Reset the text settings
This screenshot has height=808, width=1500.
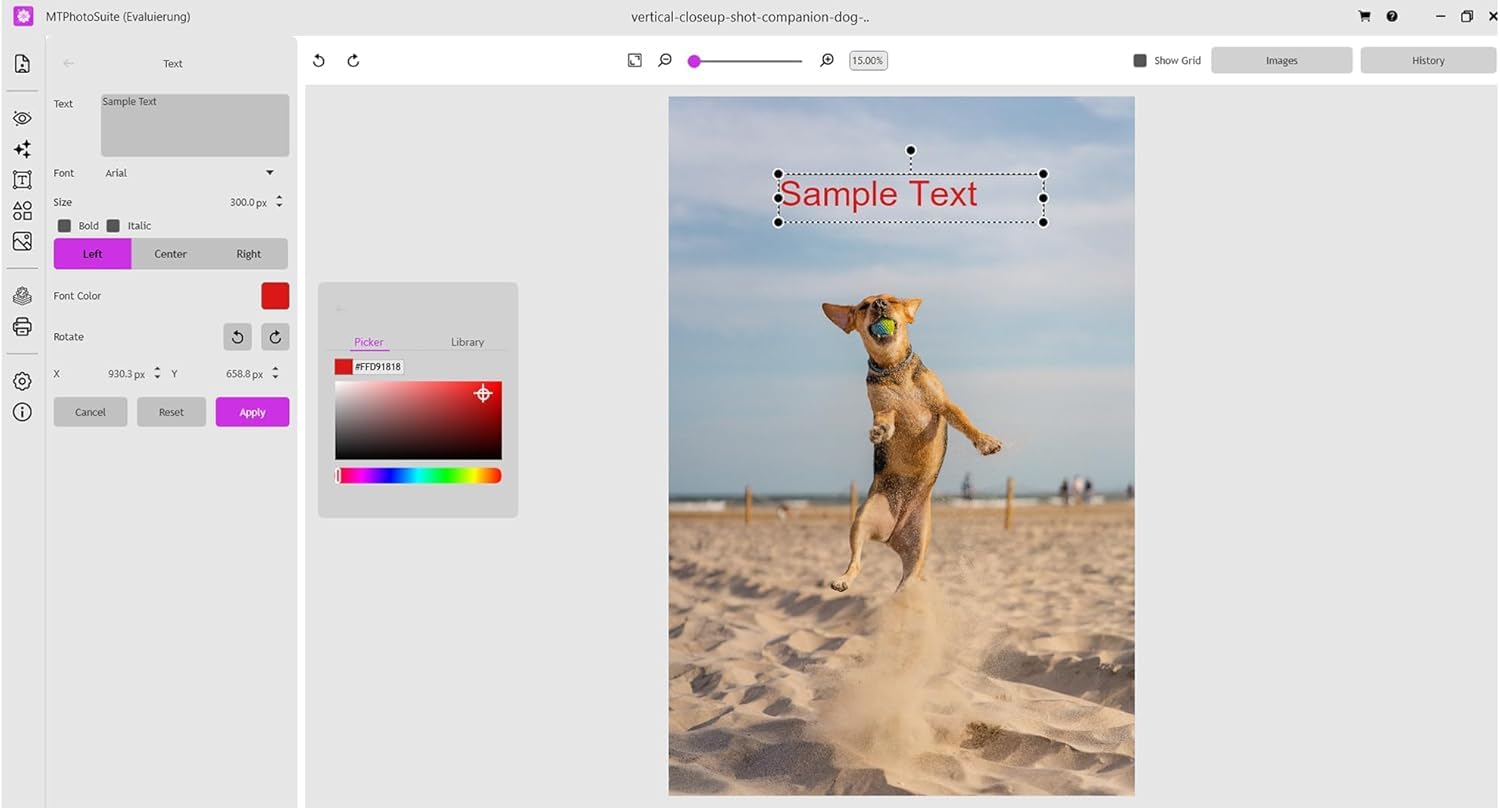pyautogui.click(x=171, y=412)
